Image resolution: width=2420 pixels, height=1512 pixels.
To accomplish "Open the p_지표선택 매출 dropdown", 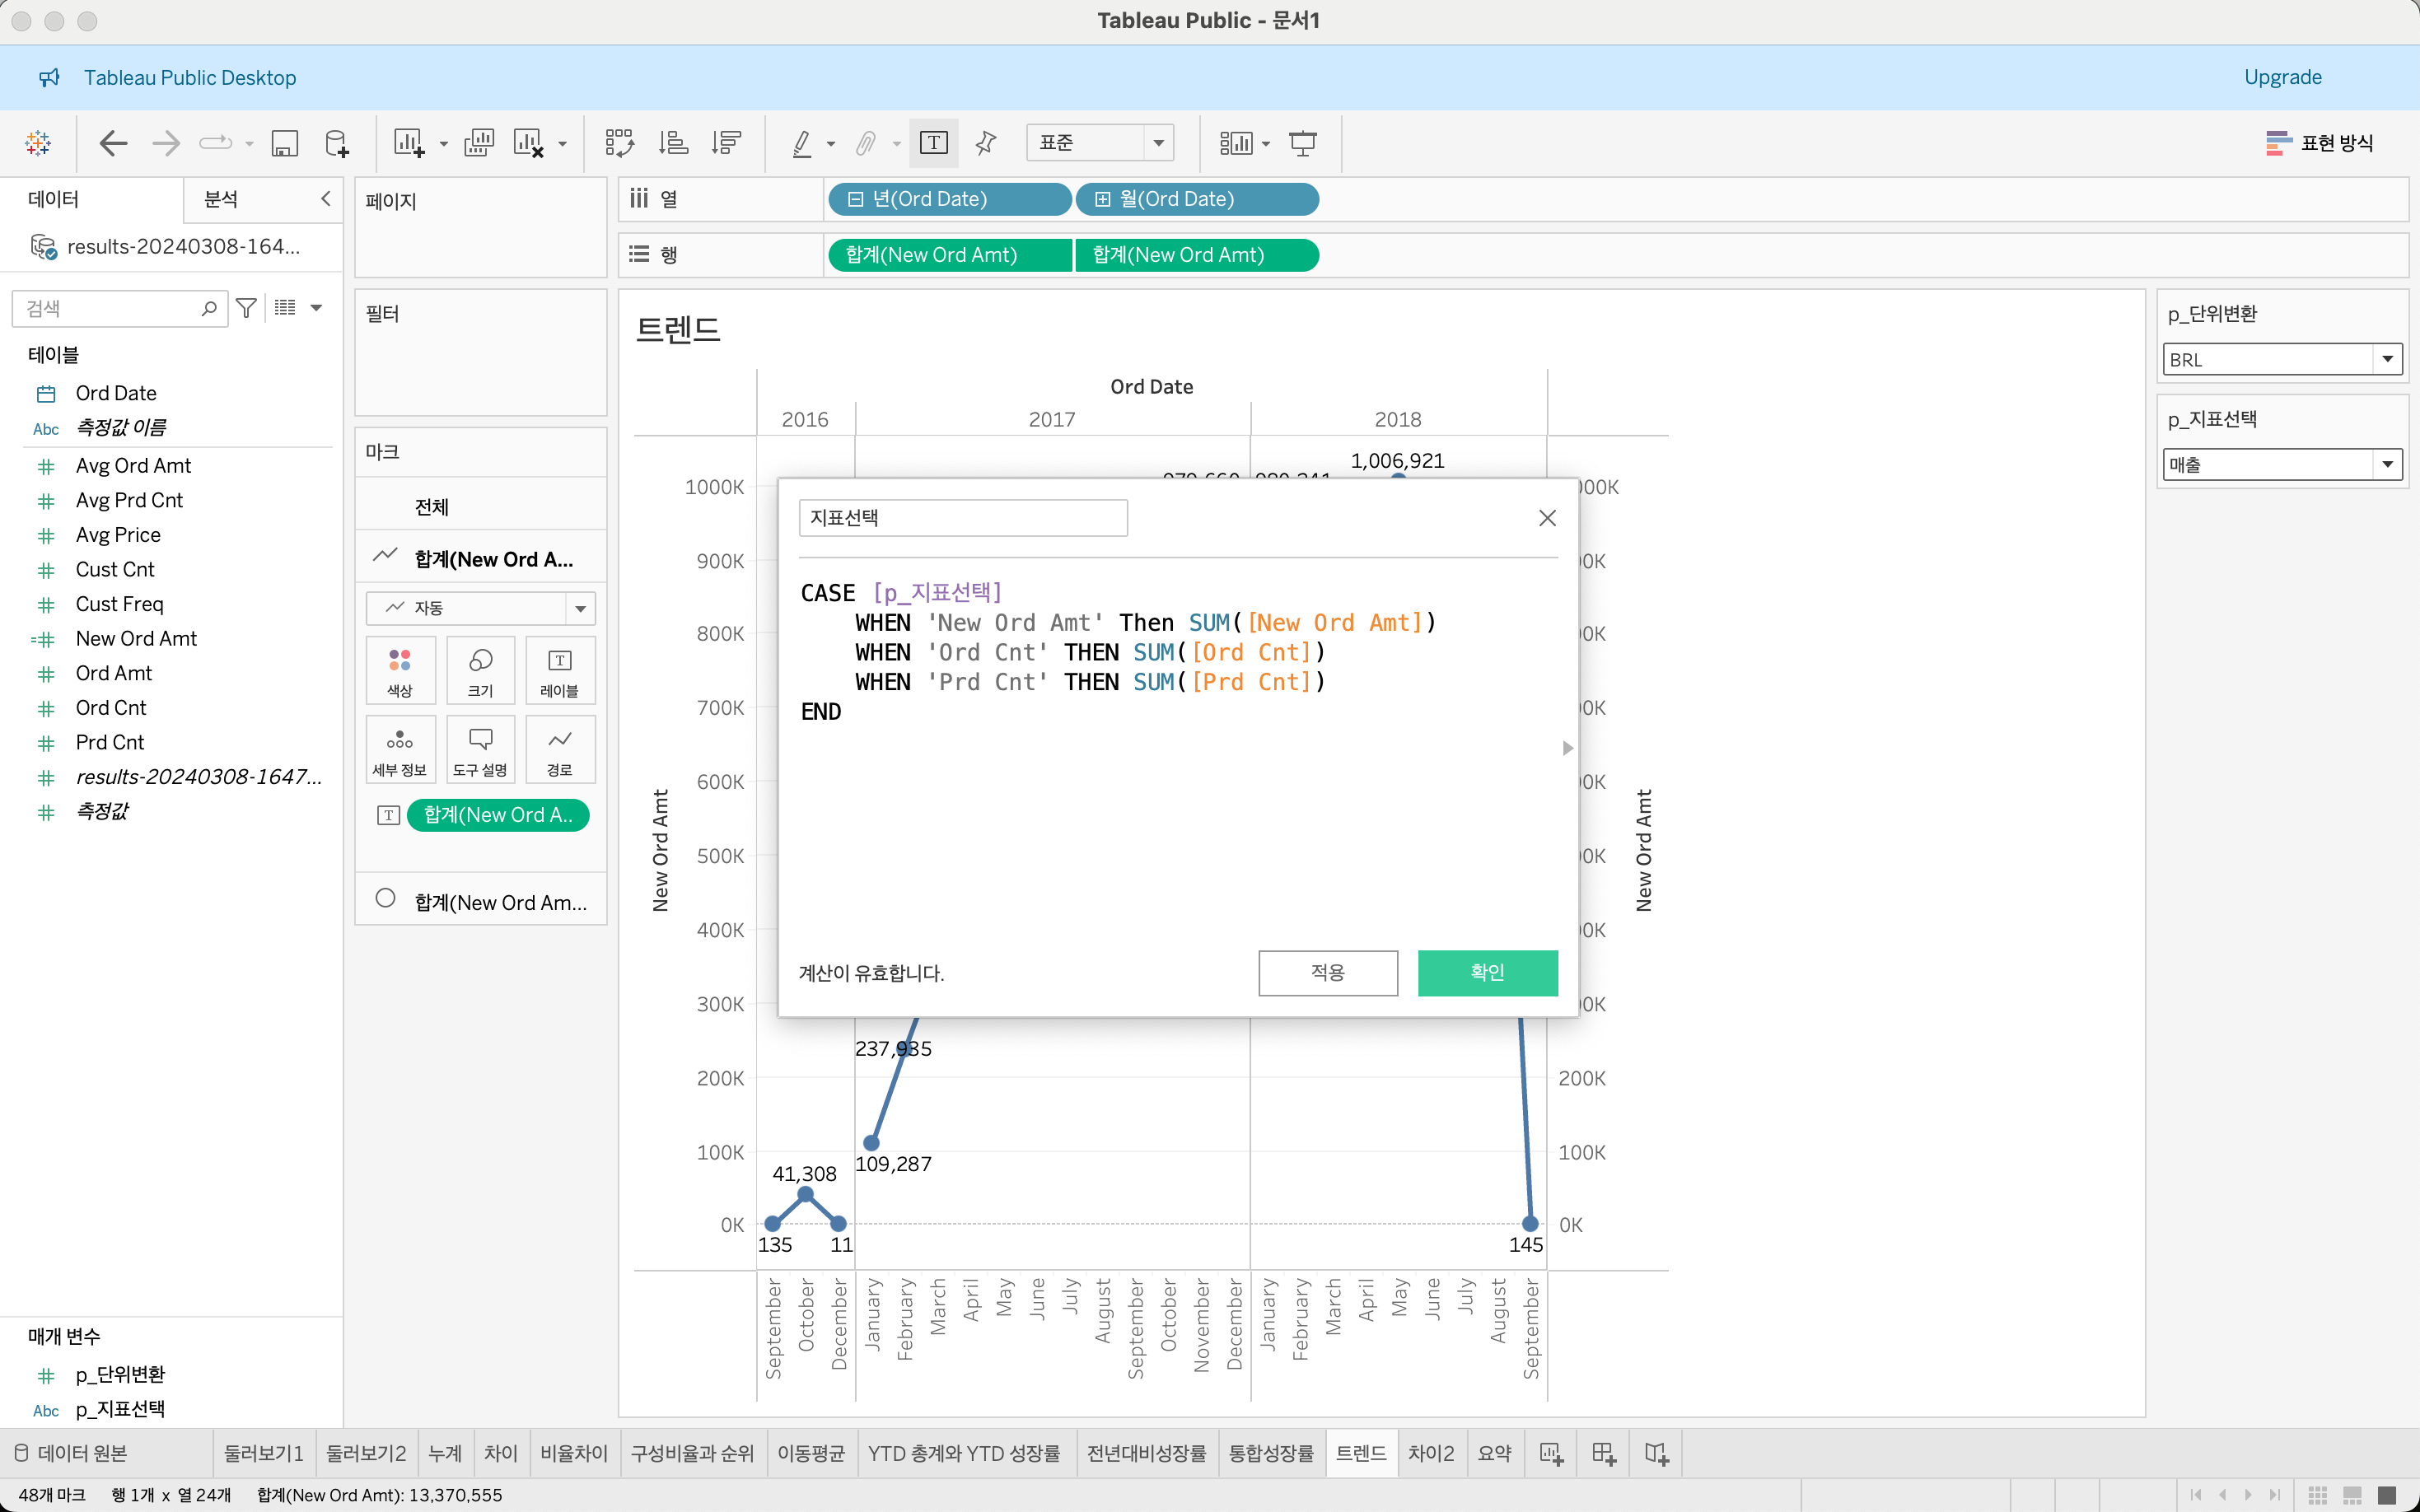I will pyautogui.click(x=2387, y=464).
